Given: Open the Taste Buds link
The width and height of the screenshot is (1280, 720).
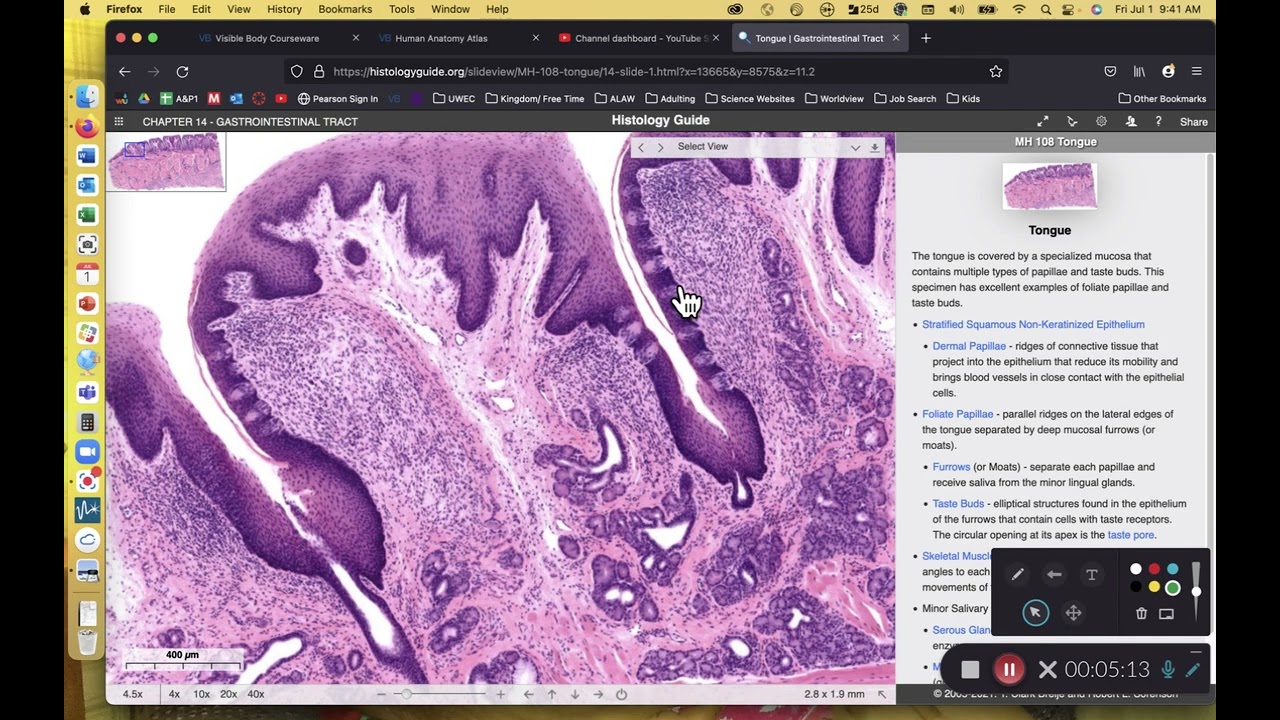Looking at the screenshot, I should (x=958, y=504).
